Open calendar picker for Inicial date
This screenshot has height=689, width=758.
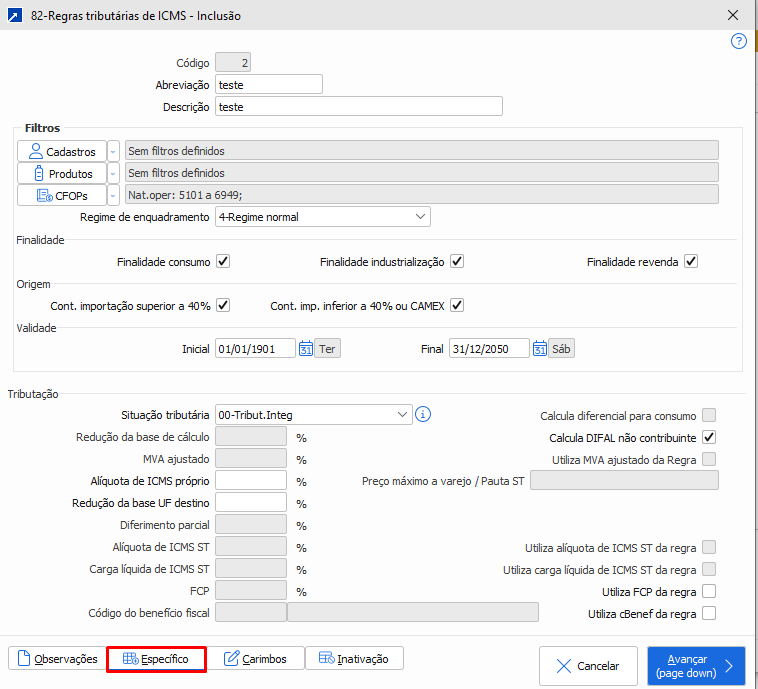point(304,349)
